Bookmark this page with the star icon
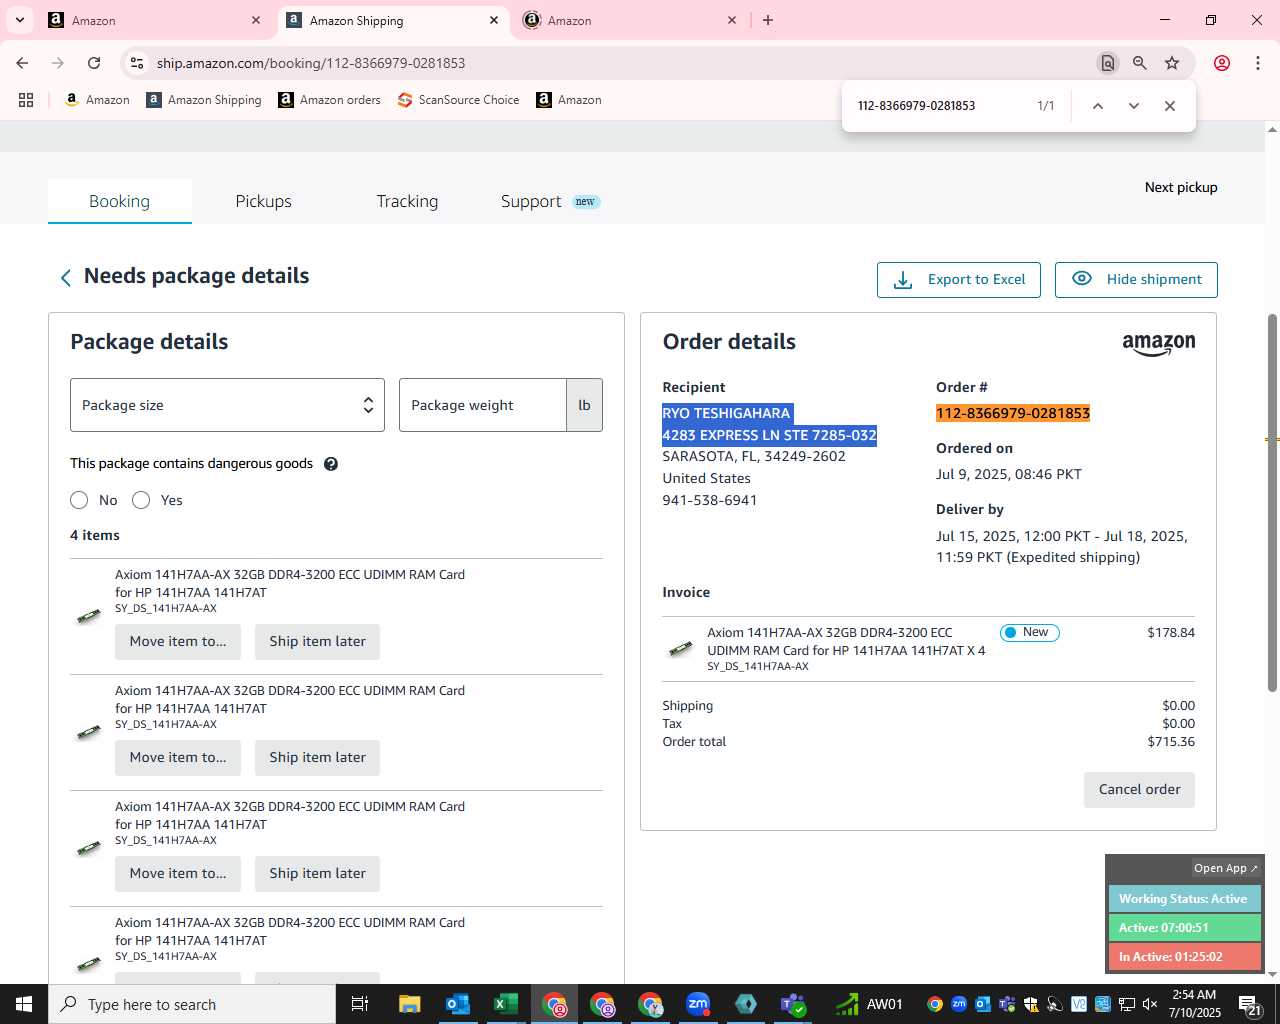The width and height of the screenshot is (1280, 1024). [1172, 63]
